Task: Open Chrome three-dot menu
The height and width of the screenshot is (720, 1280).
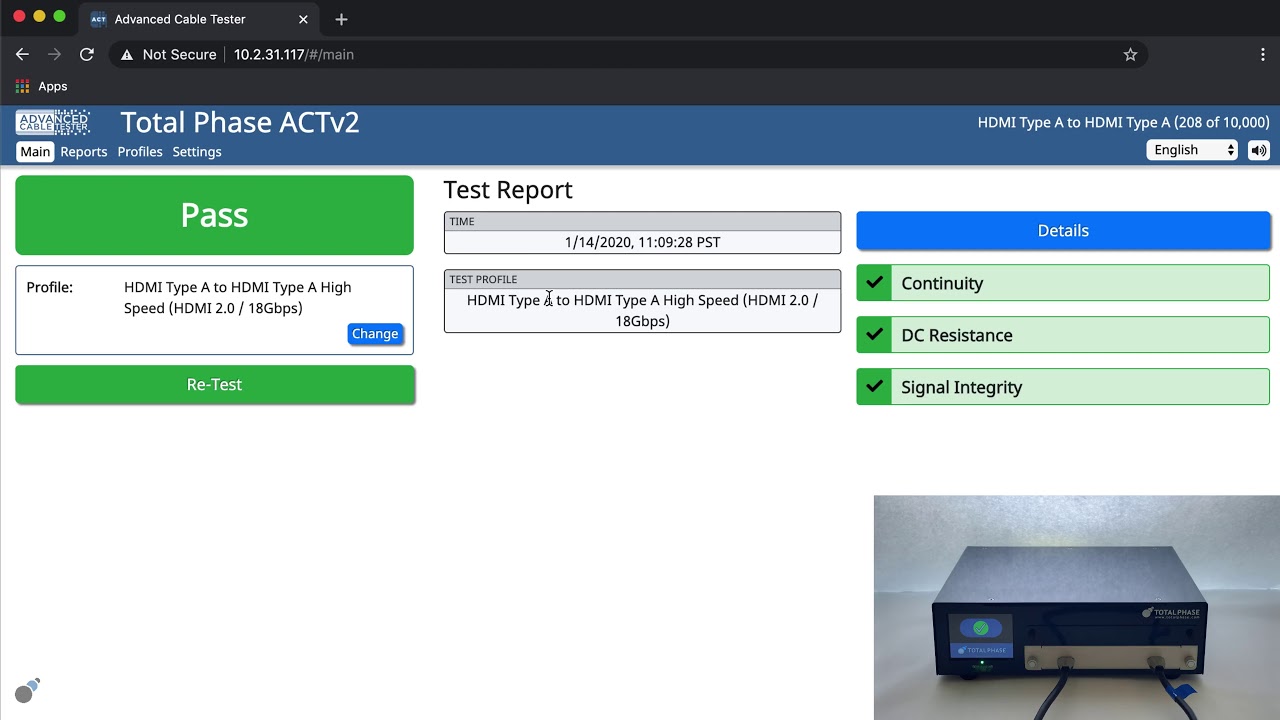Action: pos(1263,55)
